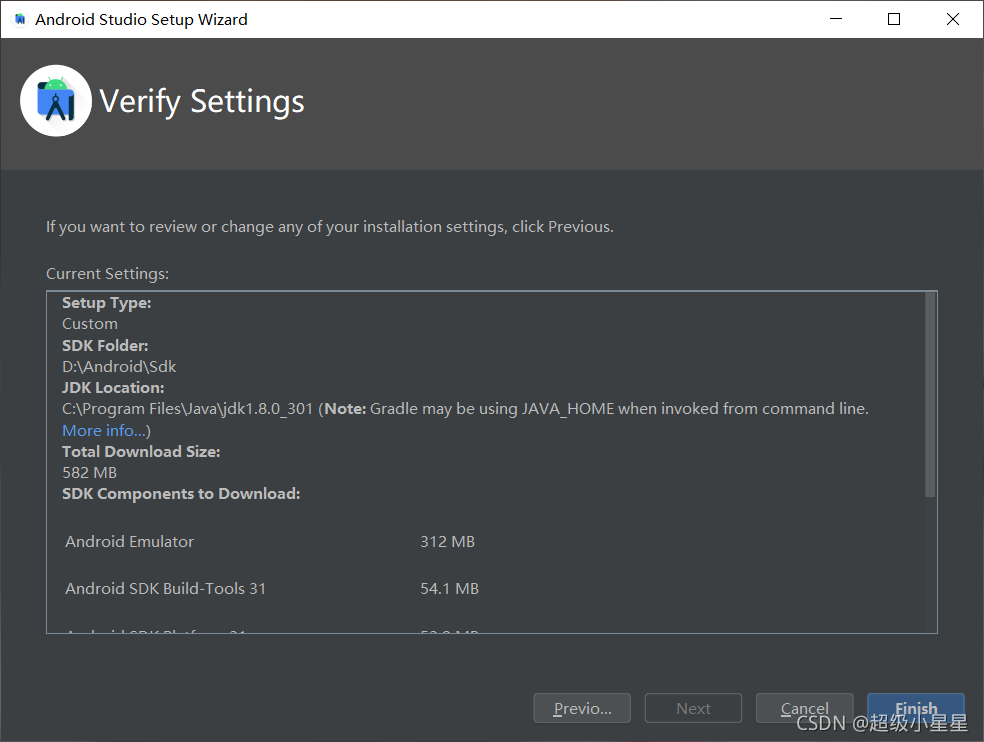Screen dimensions: 984x742
Task: Click the Verify Settings page title
Action: (202, 102)
